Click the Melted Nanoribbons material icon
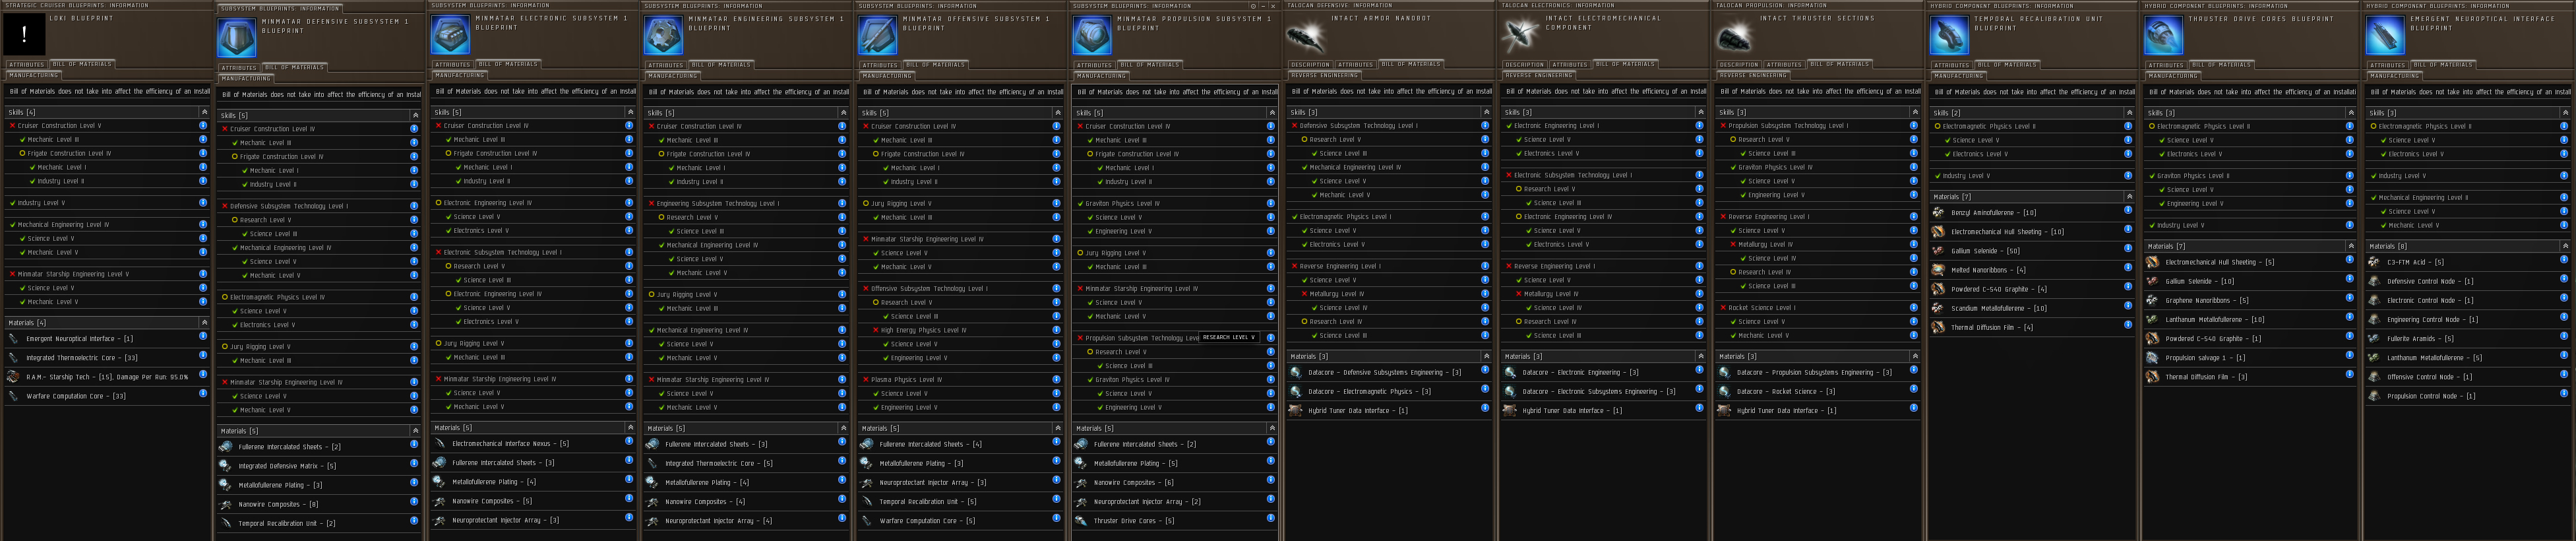Image resolution: width=2576 pixels, height=541 pixels. [x=1939, y=270]
